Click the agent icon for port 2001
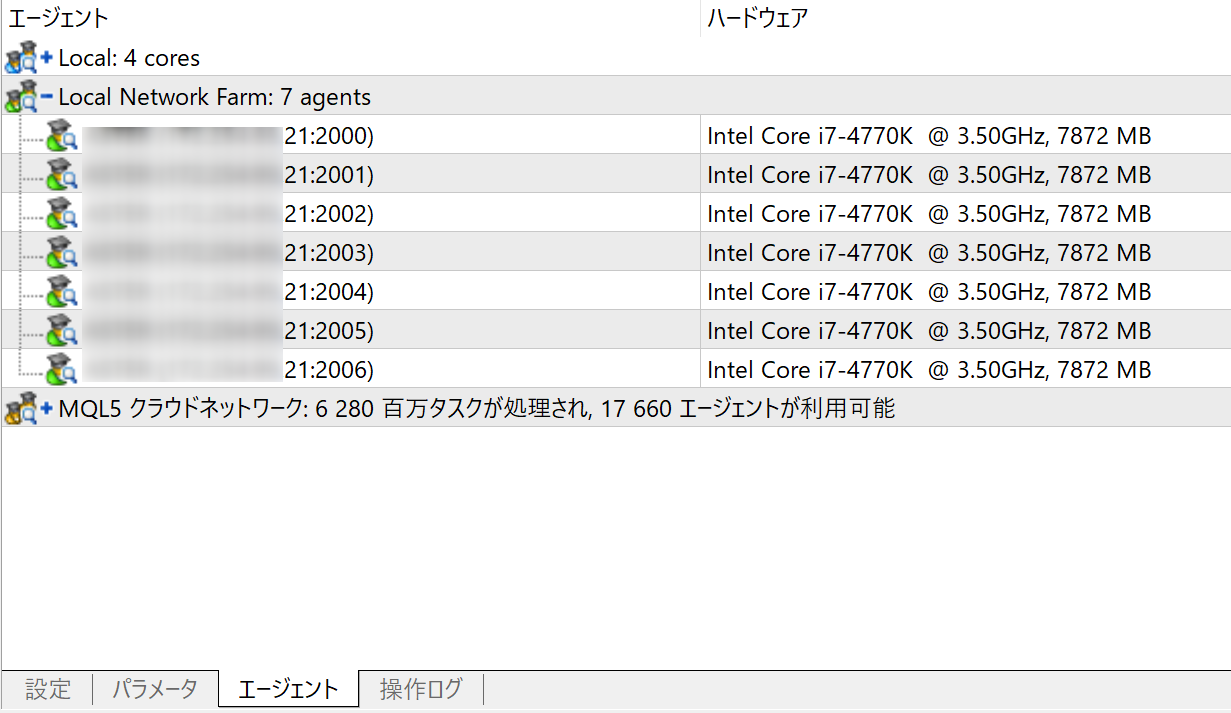This screenshot has width=1231, height=713. click(x=62, y=175)
